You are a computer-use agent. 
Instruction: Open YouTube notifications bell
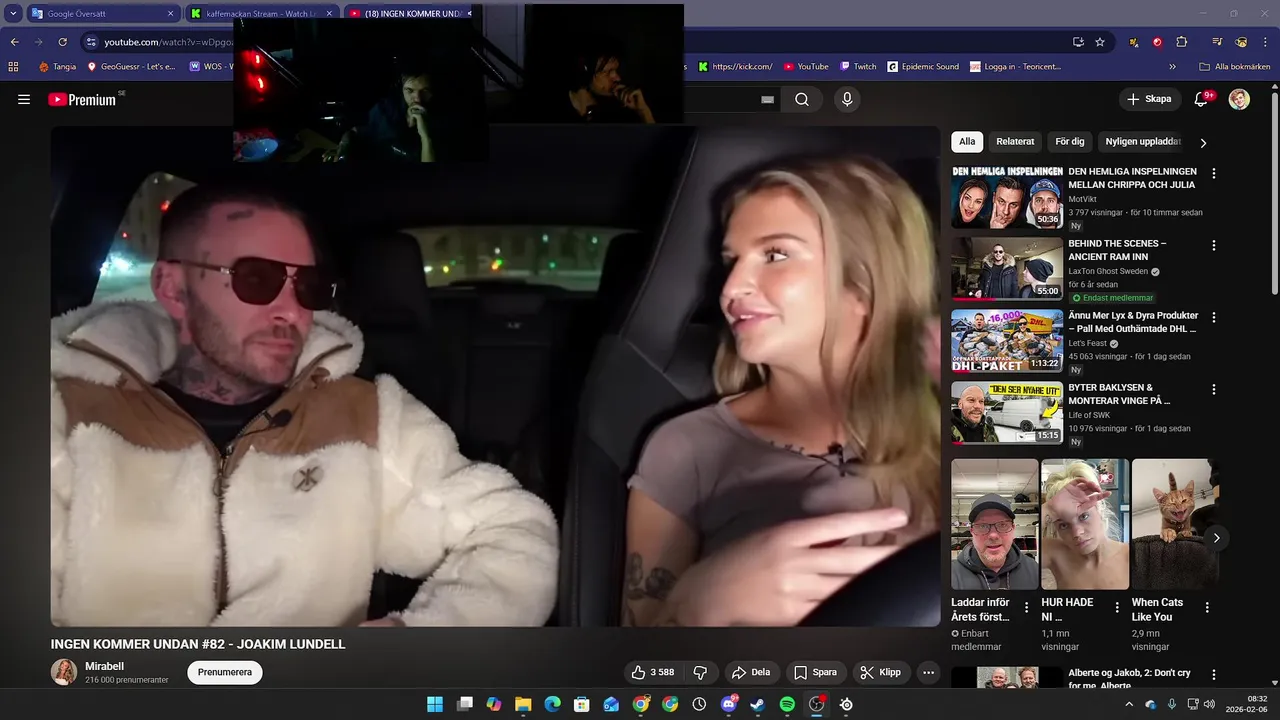click(1203, 99)
